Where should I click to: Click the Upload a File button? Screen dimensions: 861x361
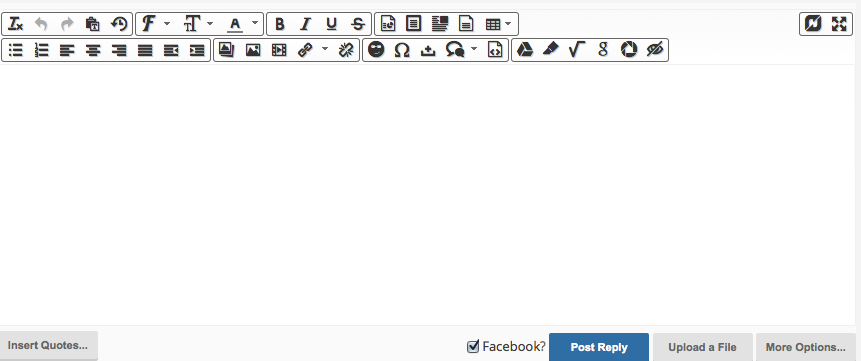702,347
